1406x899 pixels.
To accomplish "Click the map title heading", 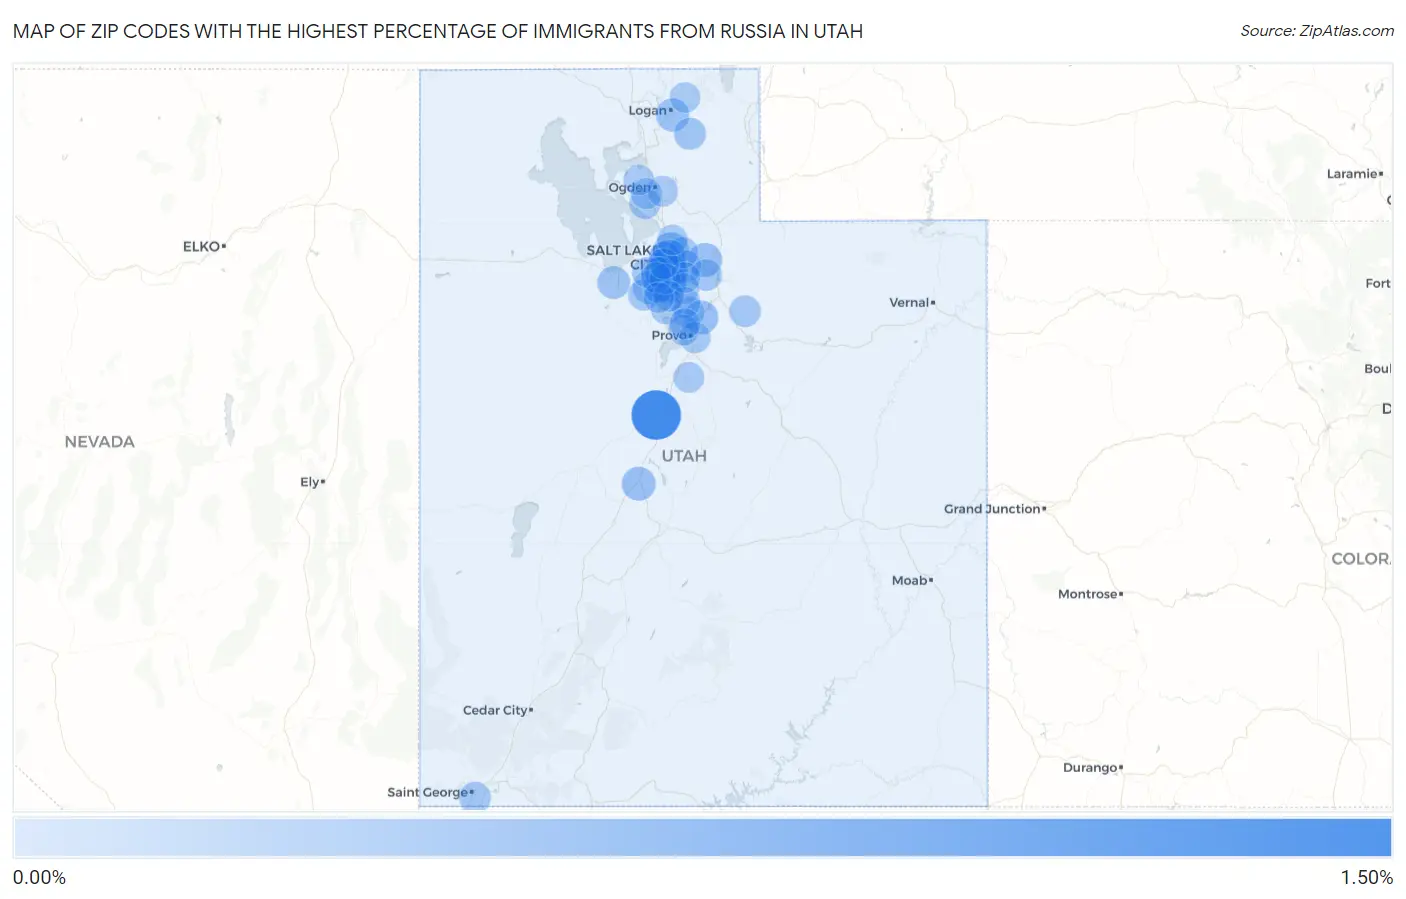I will click(x=438, y=31).
